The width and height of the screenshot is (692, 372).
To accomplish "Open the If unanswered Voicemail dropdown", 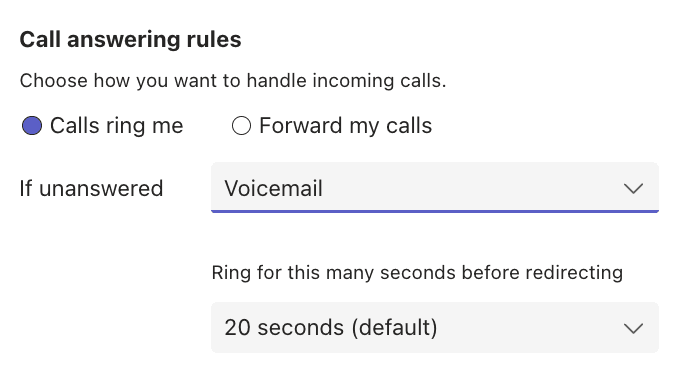I will pos(435,188).
